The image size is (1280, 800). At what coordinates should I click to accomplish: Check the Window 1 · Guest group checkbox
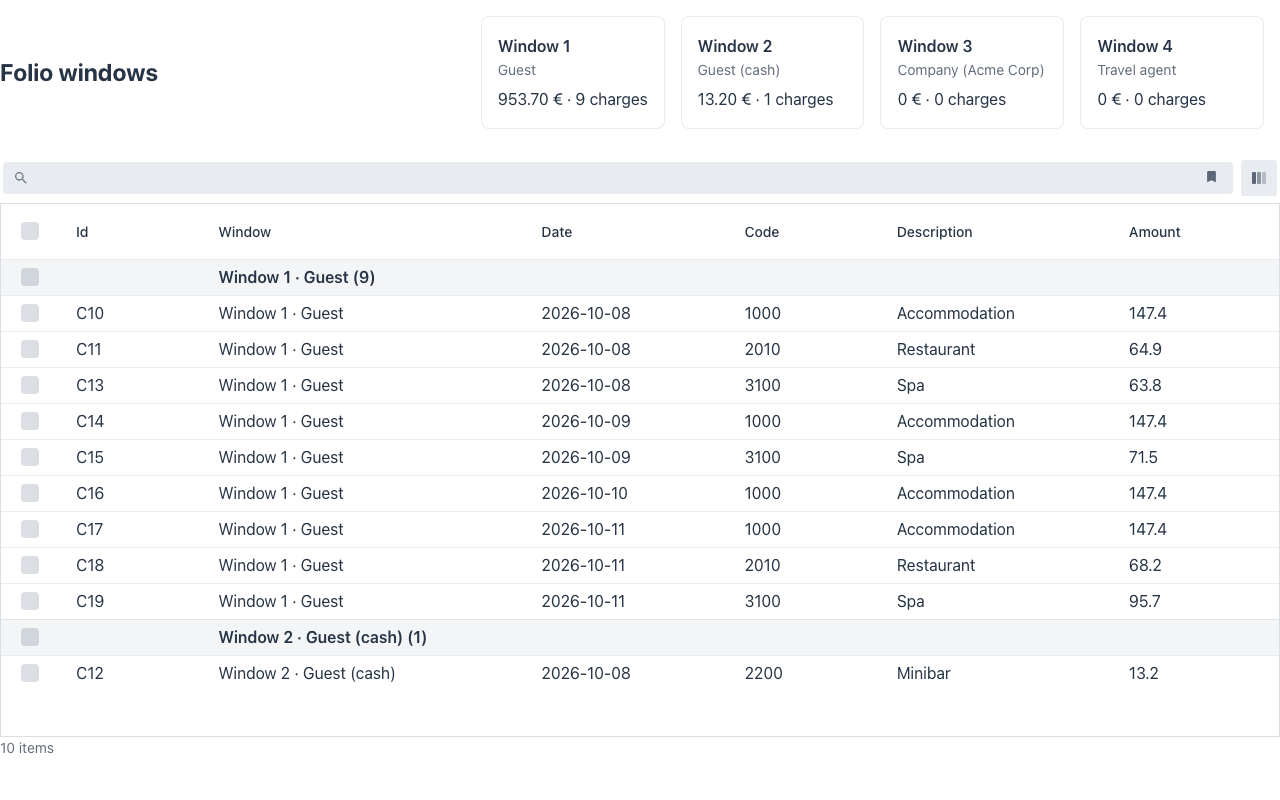point(30,277)
